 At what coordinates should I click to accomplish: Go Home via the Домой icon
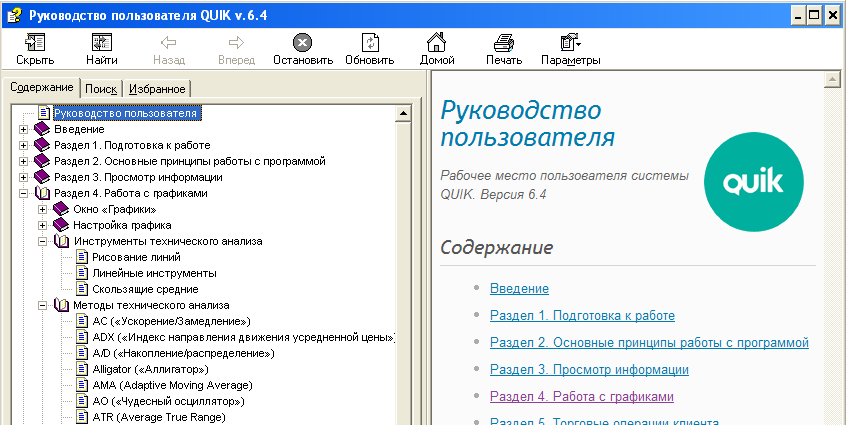(x=436, y=42)
